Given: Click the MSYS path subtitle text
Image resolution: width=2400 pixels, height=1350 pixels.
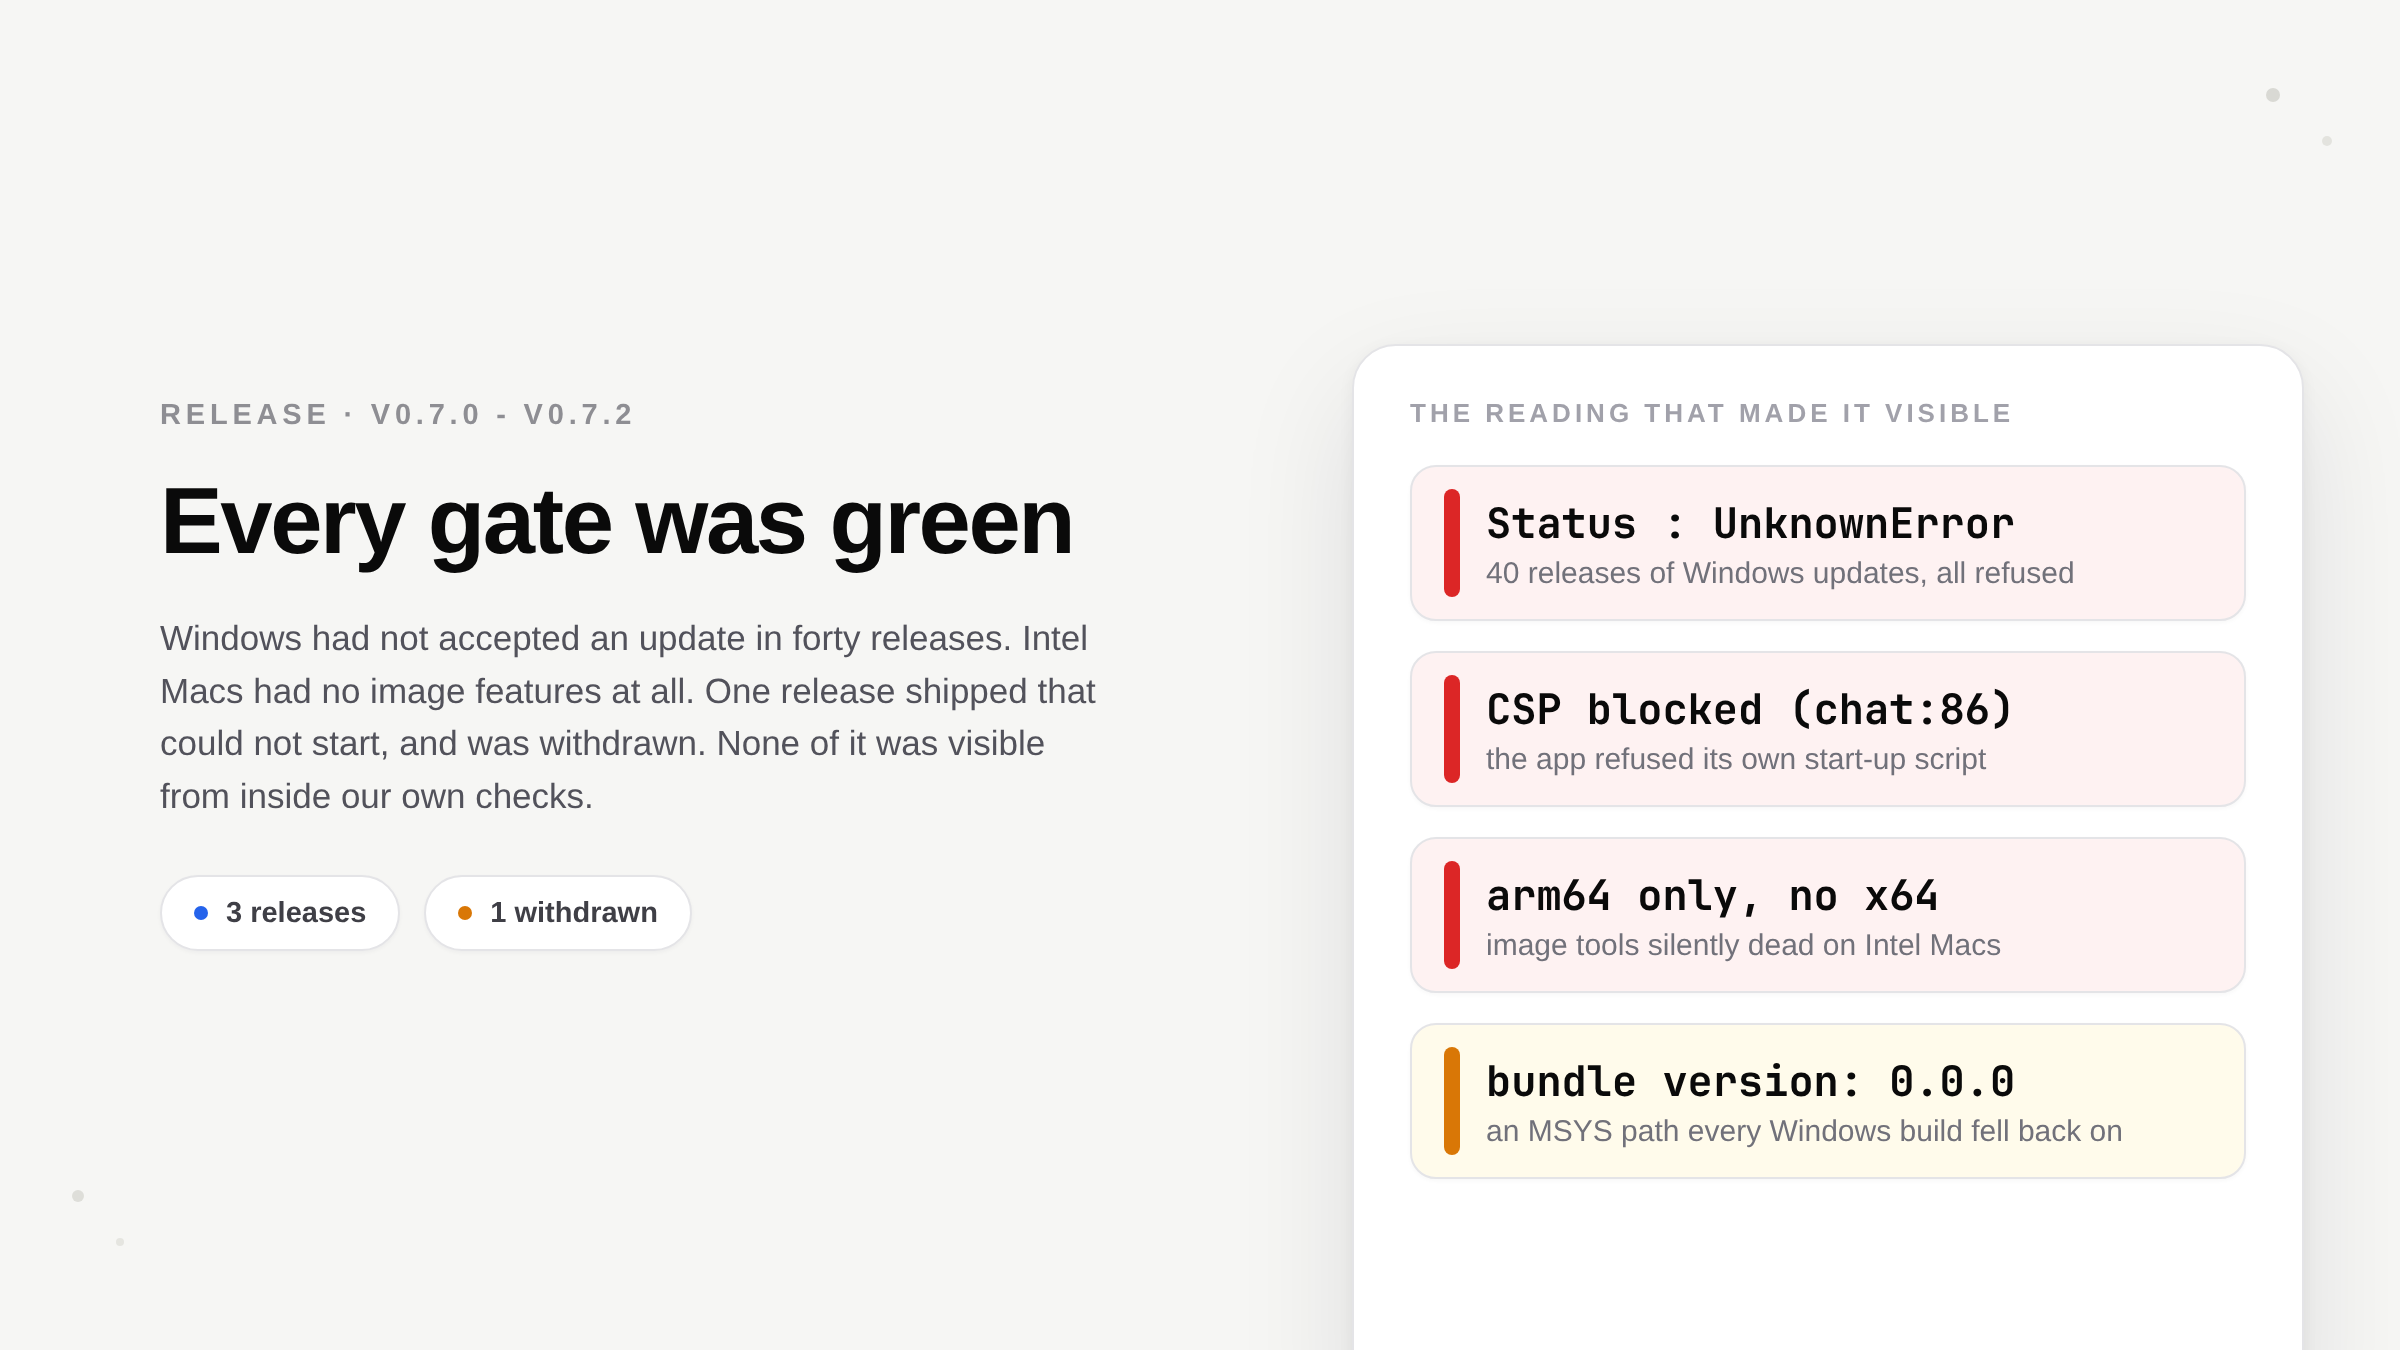Looking at the screenshot, I should (1804, 1131).
